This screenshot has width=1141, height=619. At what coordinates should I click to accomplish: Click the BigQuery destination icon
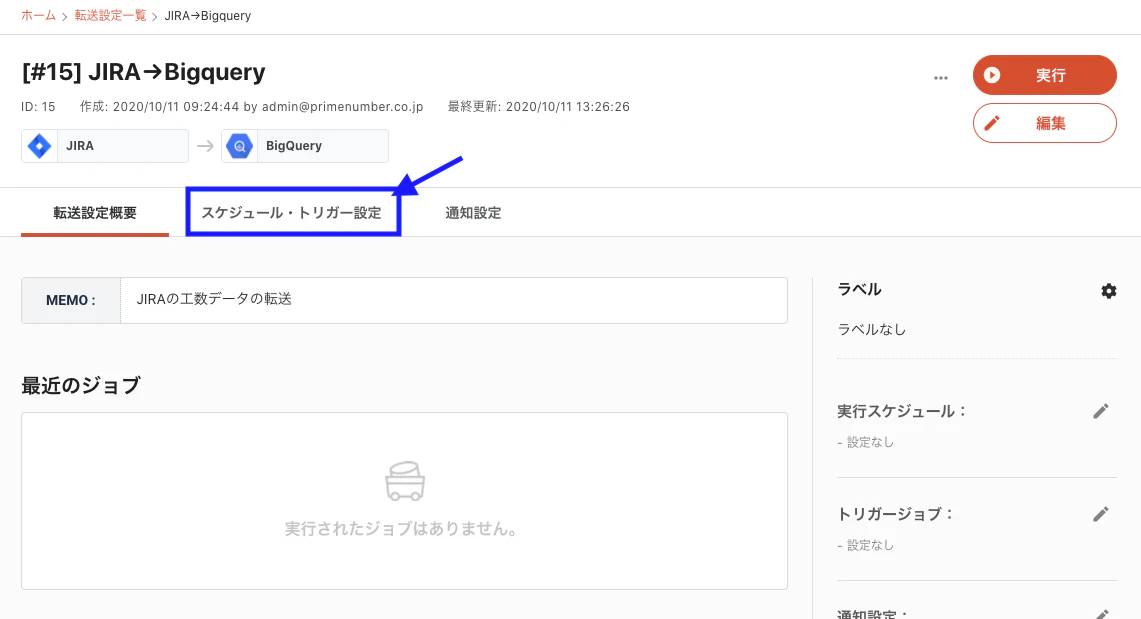click(239, 145)
